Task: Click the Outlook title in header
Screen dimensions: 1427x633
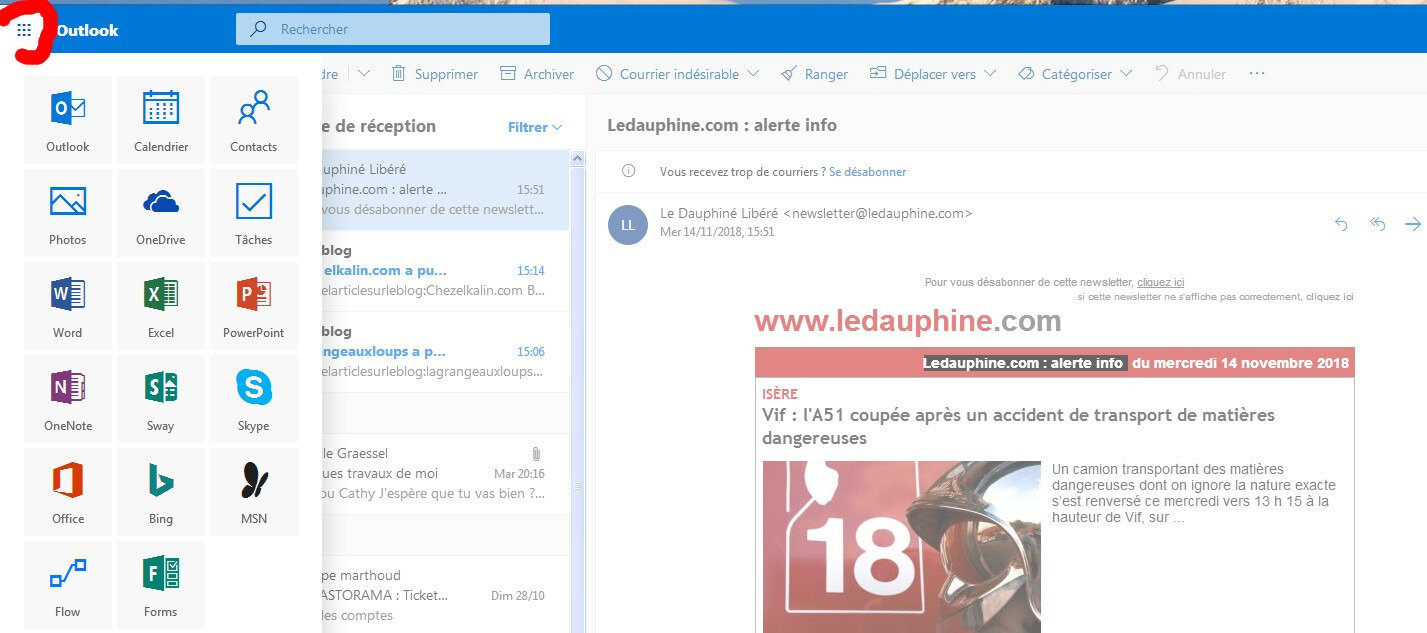Action: pyautogui.click(x=87, y=30)
